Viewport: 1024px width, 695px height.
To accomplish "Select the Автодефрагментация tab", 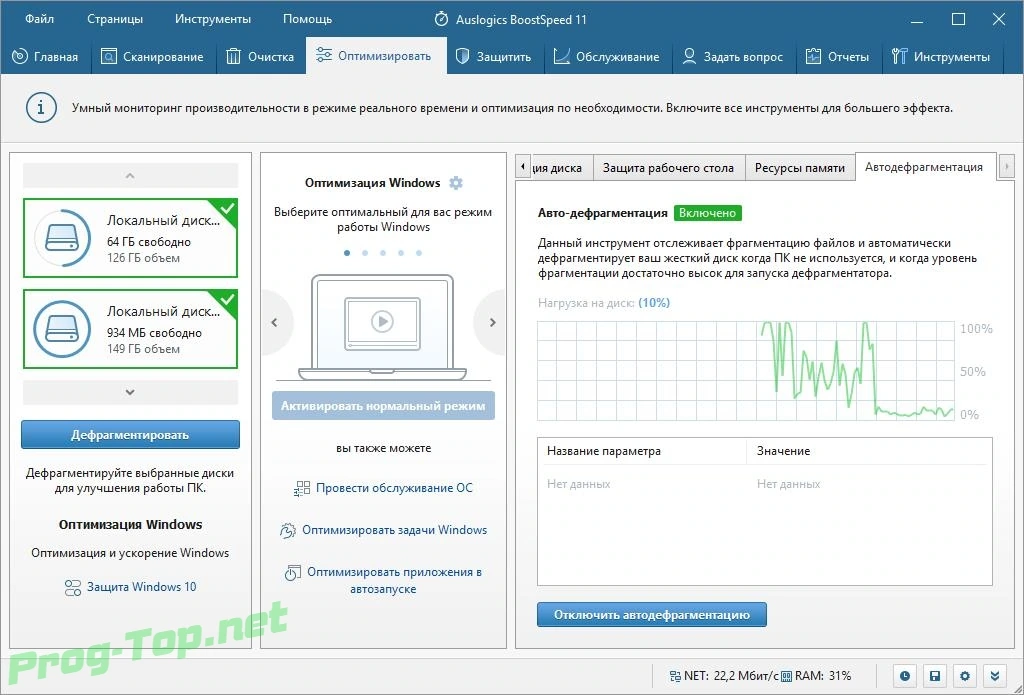I will [923, 167].
